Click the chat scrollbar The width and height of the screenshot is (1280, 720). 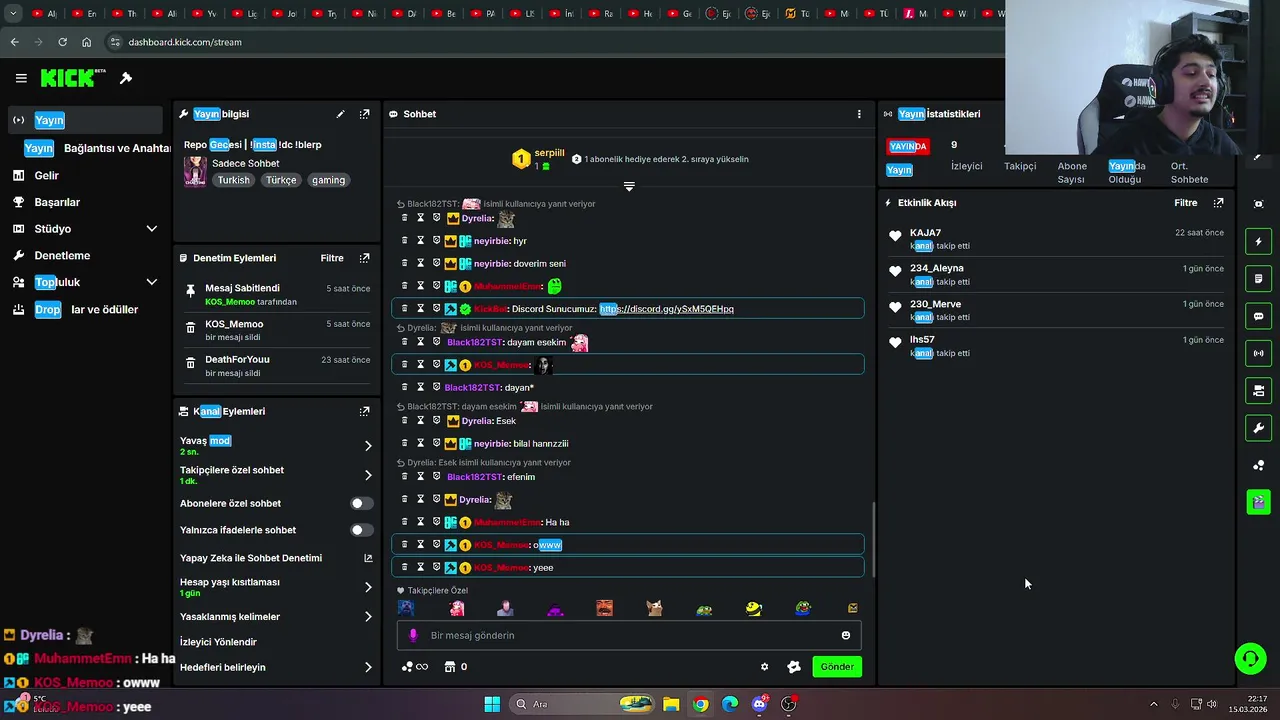[874, 540]
